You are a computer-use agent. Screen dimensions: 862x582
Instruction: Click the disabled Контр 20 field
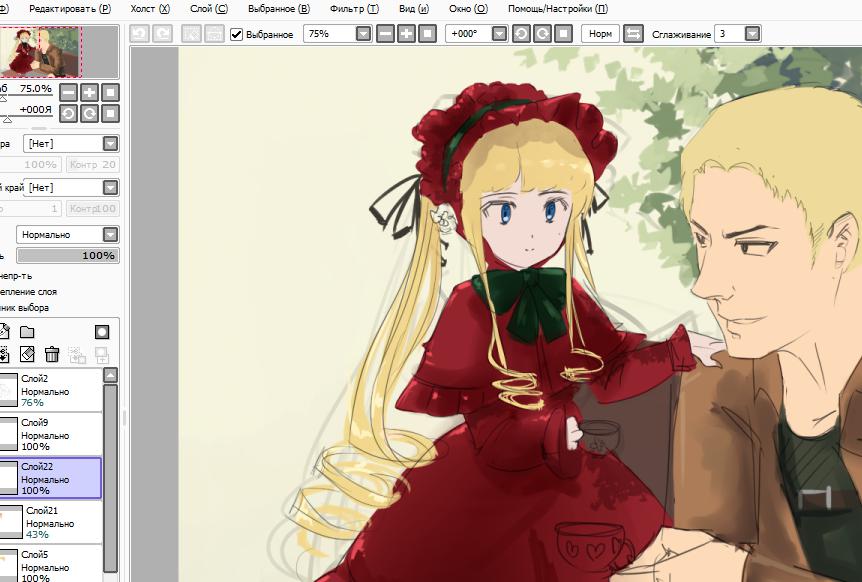pos(92,165)
